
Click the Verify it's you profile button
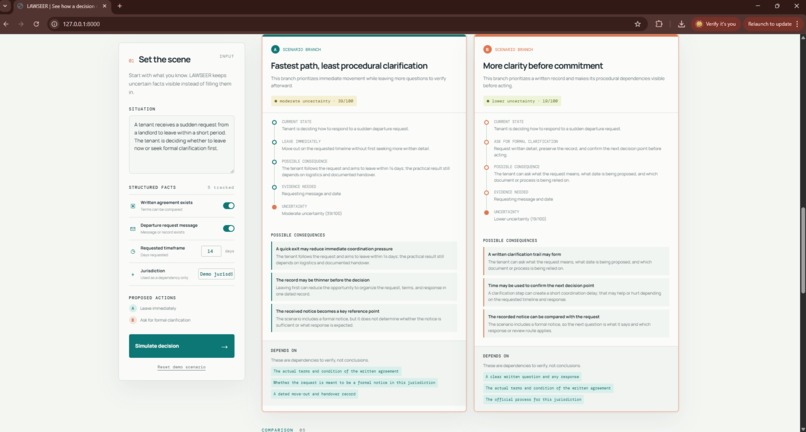716,24
